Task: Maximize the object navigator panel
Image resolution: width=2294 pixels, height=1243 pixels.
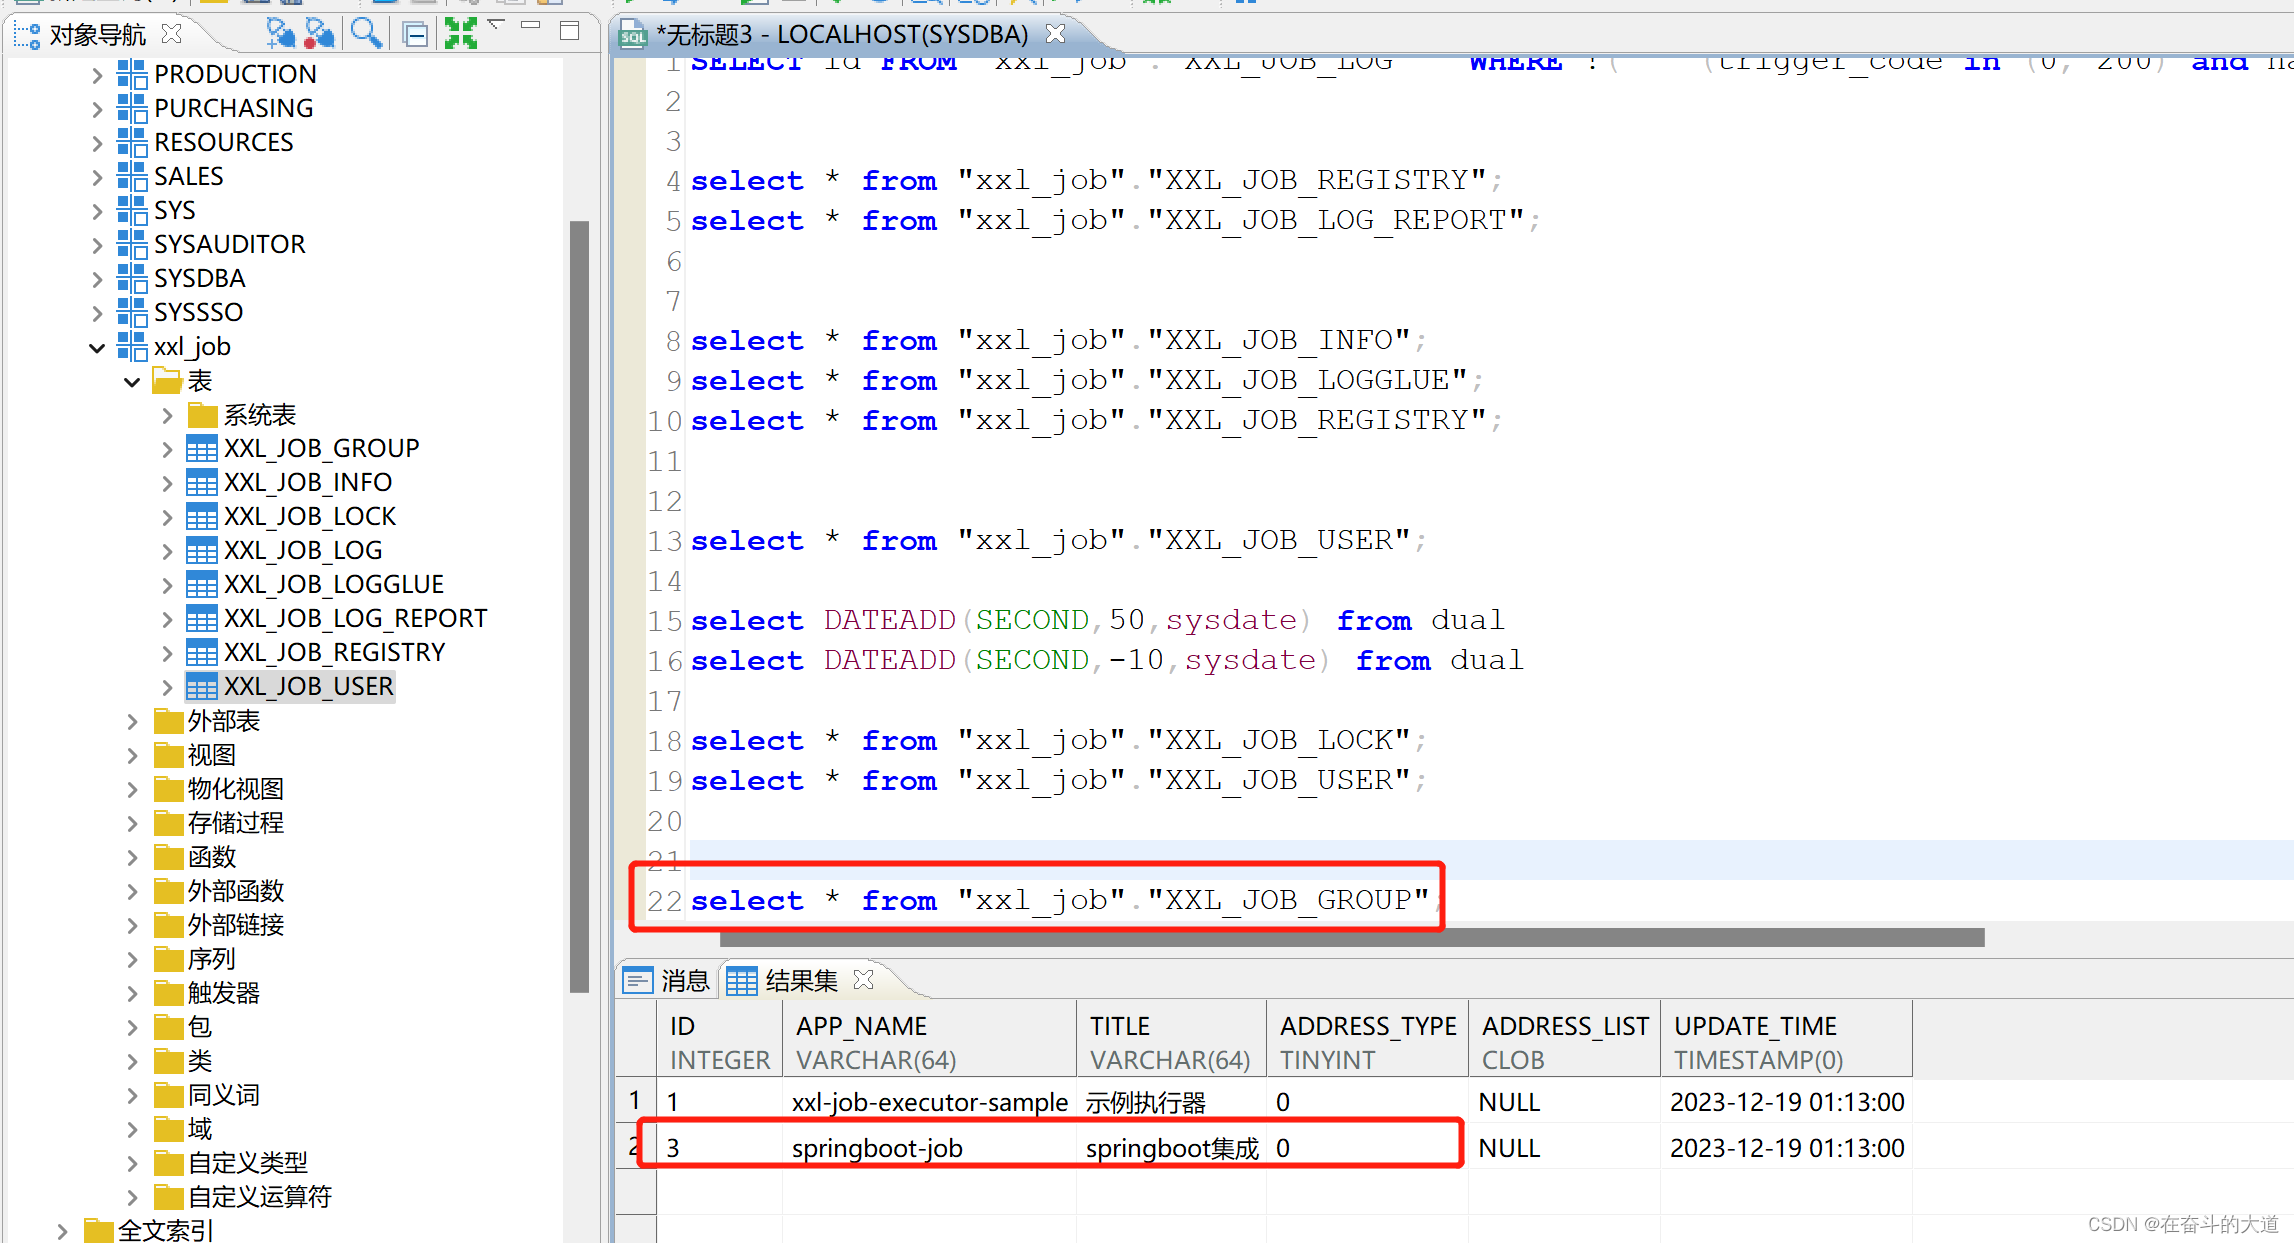Action: click(x=570, y=31)
